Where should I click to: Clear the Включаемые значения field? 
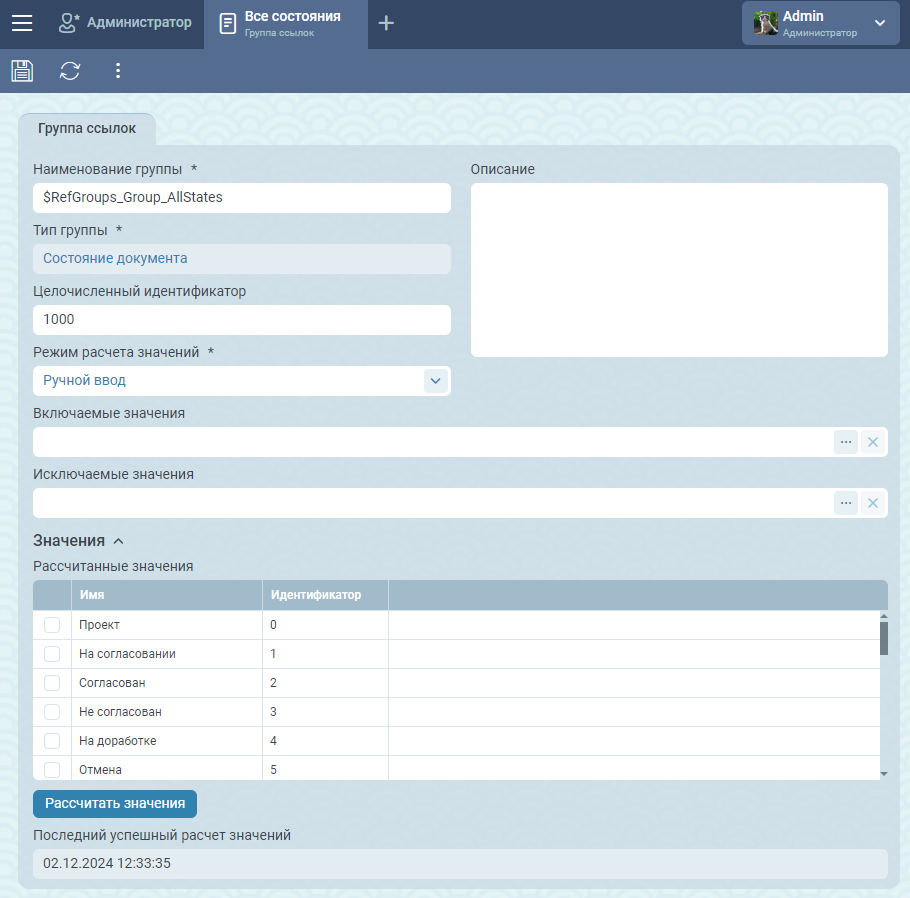[873, 442]
